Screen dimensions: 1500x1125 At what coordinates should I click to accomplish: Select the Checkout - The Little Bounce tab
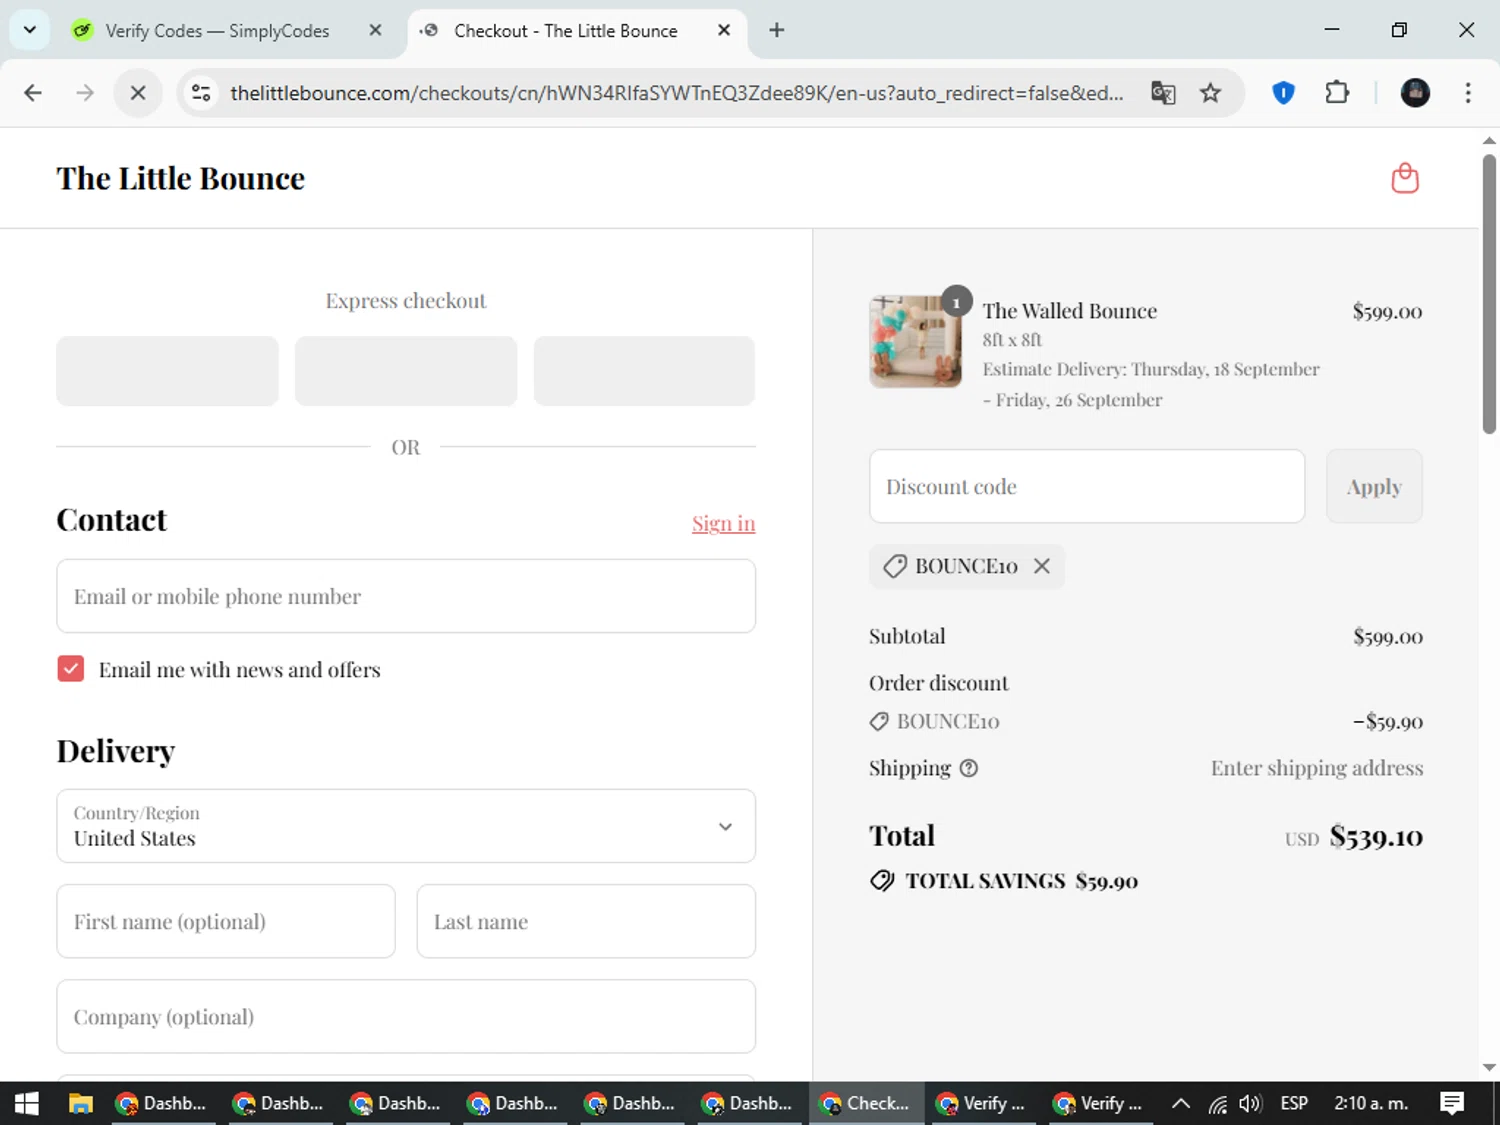(x=565, y=31)
